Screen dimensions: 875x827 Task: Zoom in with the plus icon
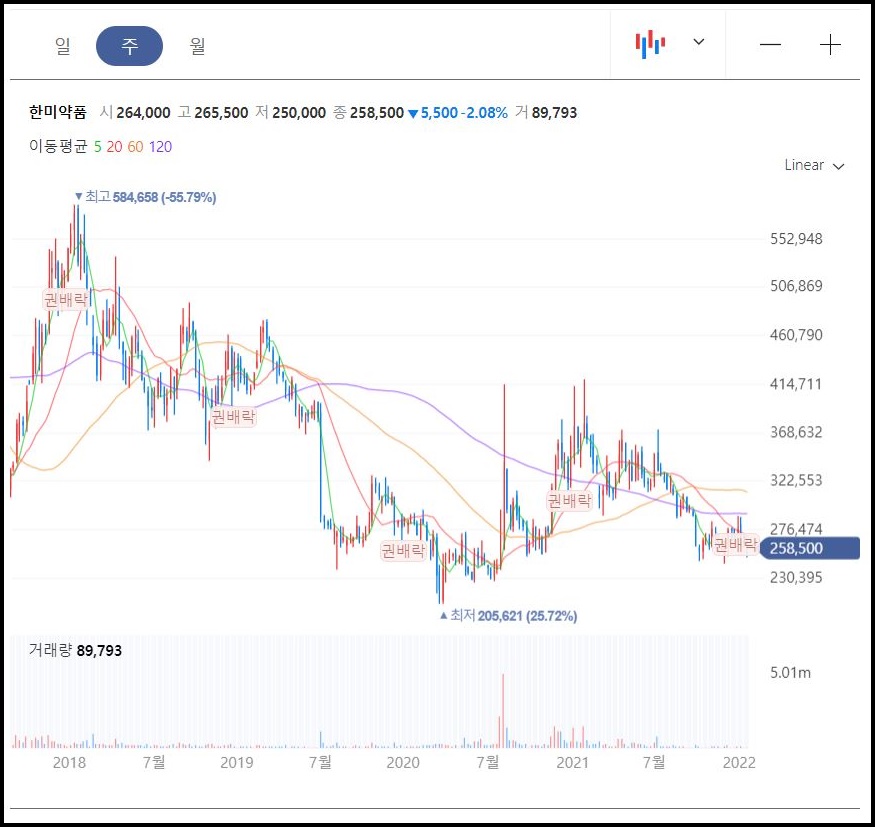(830, 45)
